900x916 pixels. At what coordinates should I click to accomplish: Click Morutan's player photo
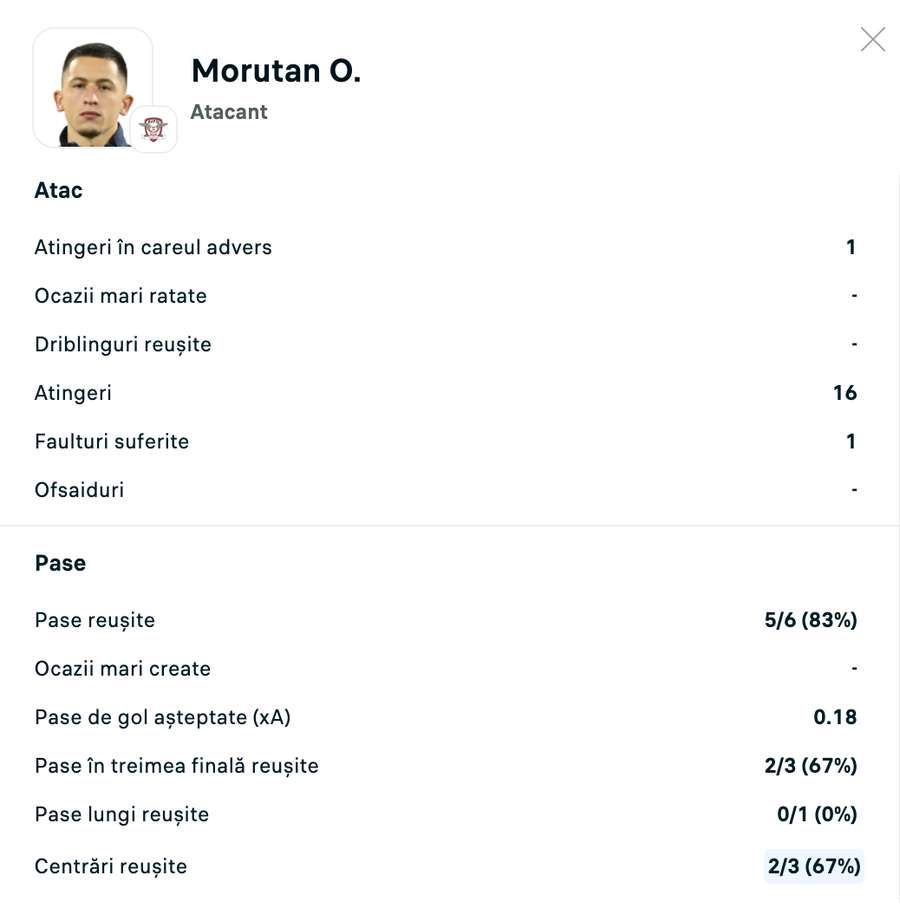pos(92,88)
